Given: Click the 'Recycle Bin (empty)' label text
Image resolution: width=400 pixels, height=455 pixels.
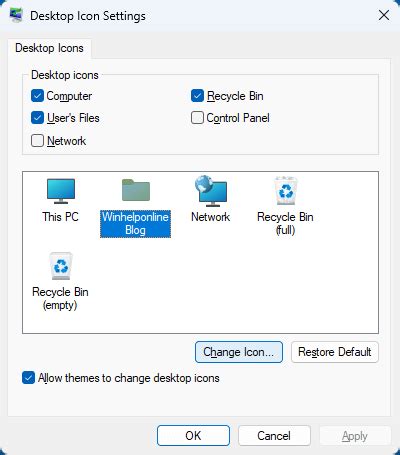Looking at the screenshot, I should (60, 299).
